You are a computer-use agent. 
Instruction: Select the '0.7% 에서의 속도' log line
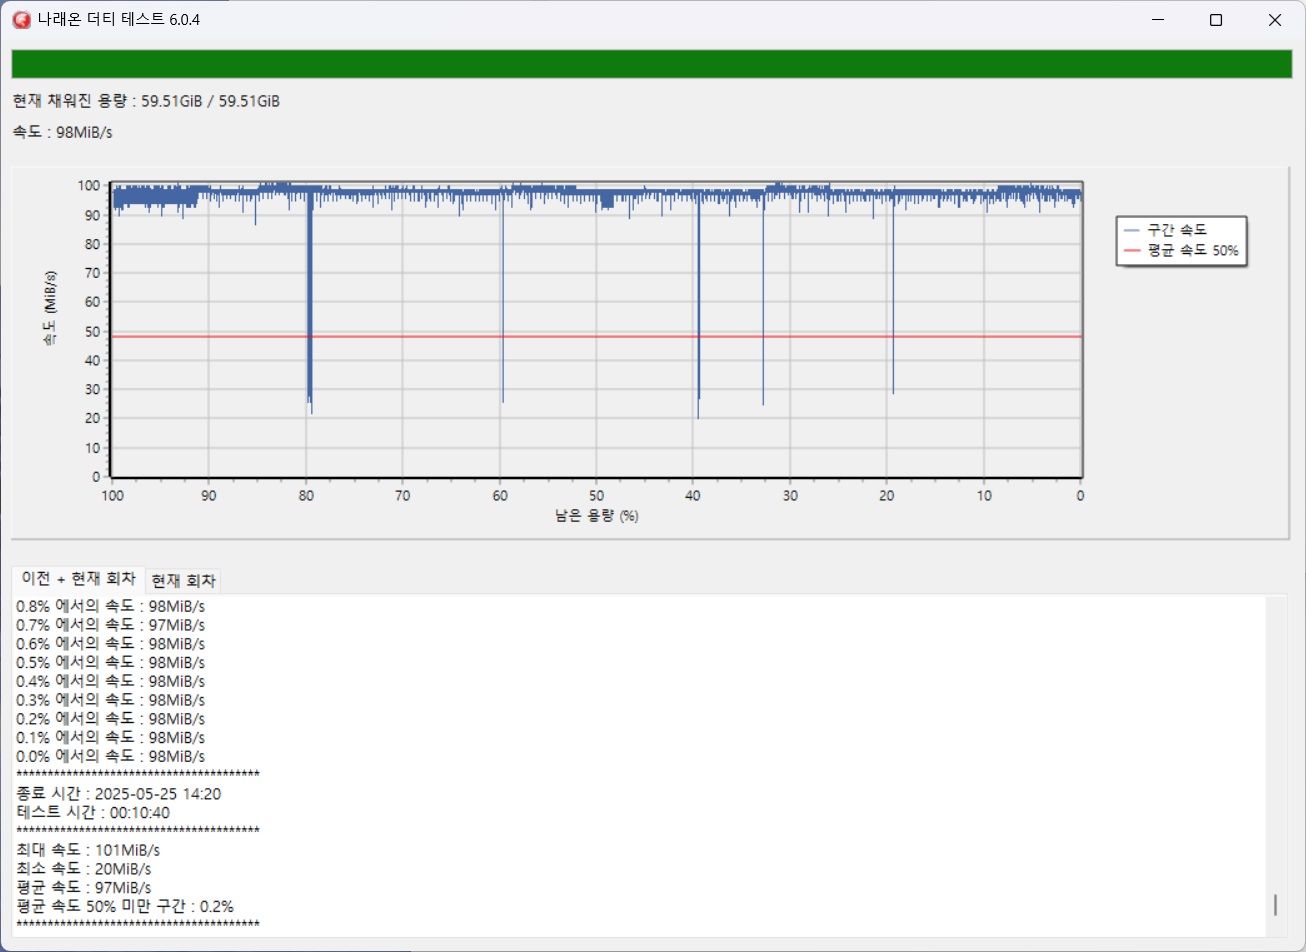tap(110, 624)
